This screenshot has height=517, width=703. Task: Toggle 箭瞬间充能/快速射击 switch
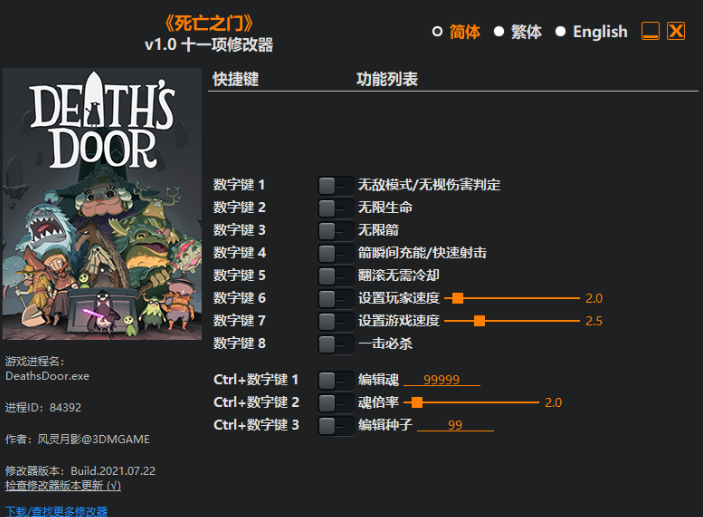(x=336, y=253)
